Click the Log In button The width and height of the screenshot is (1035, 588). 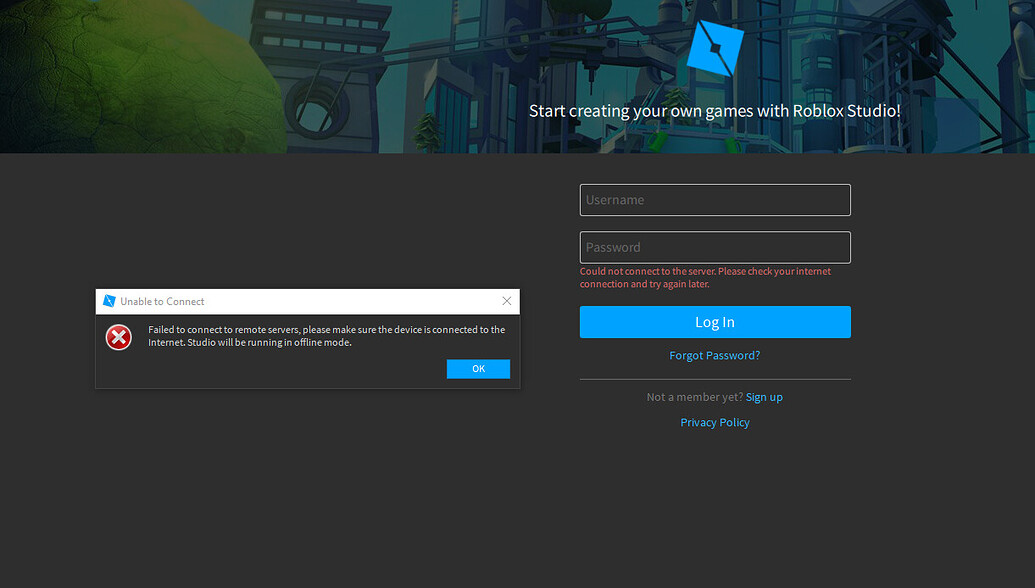[715, 322]
